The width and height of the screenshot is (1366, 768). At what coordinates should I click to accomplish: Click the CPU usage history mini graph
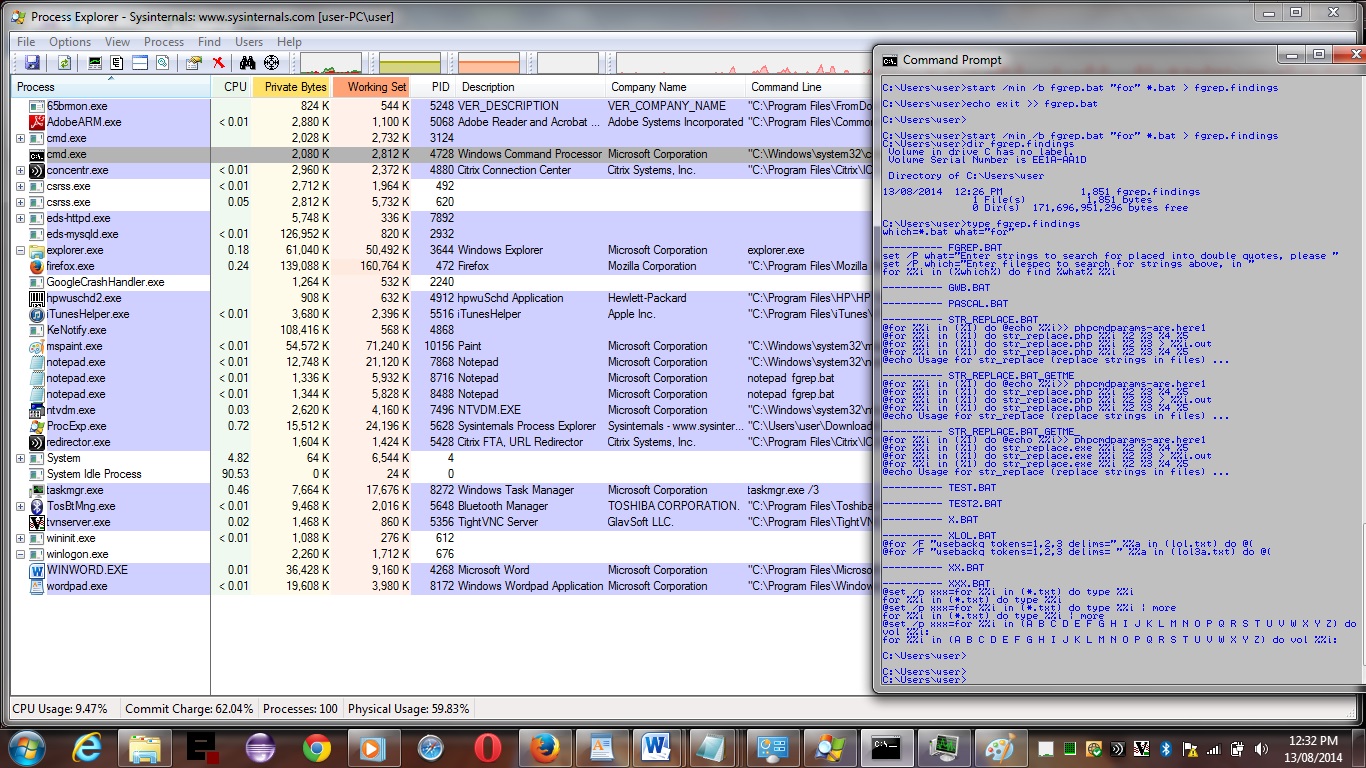click(330, 63)
